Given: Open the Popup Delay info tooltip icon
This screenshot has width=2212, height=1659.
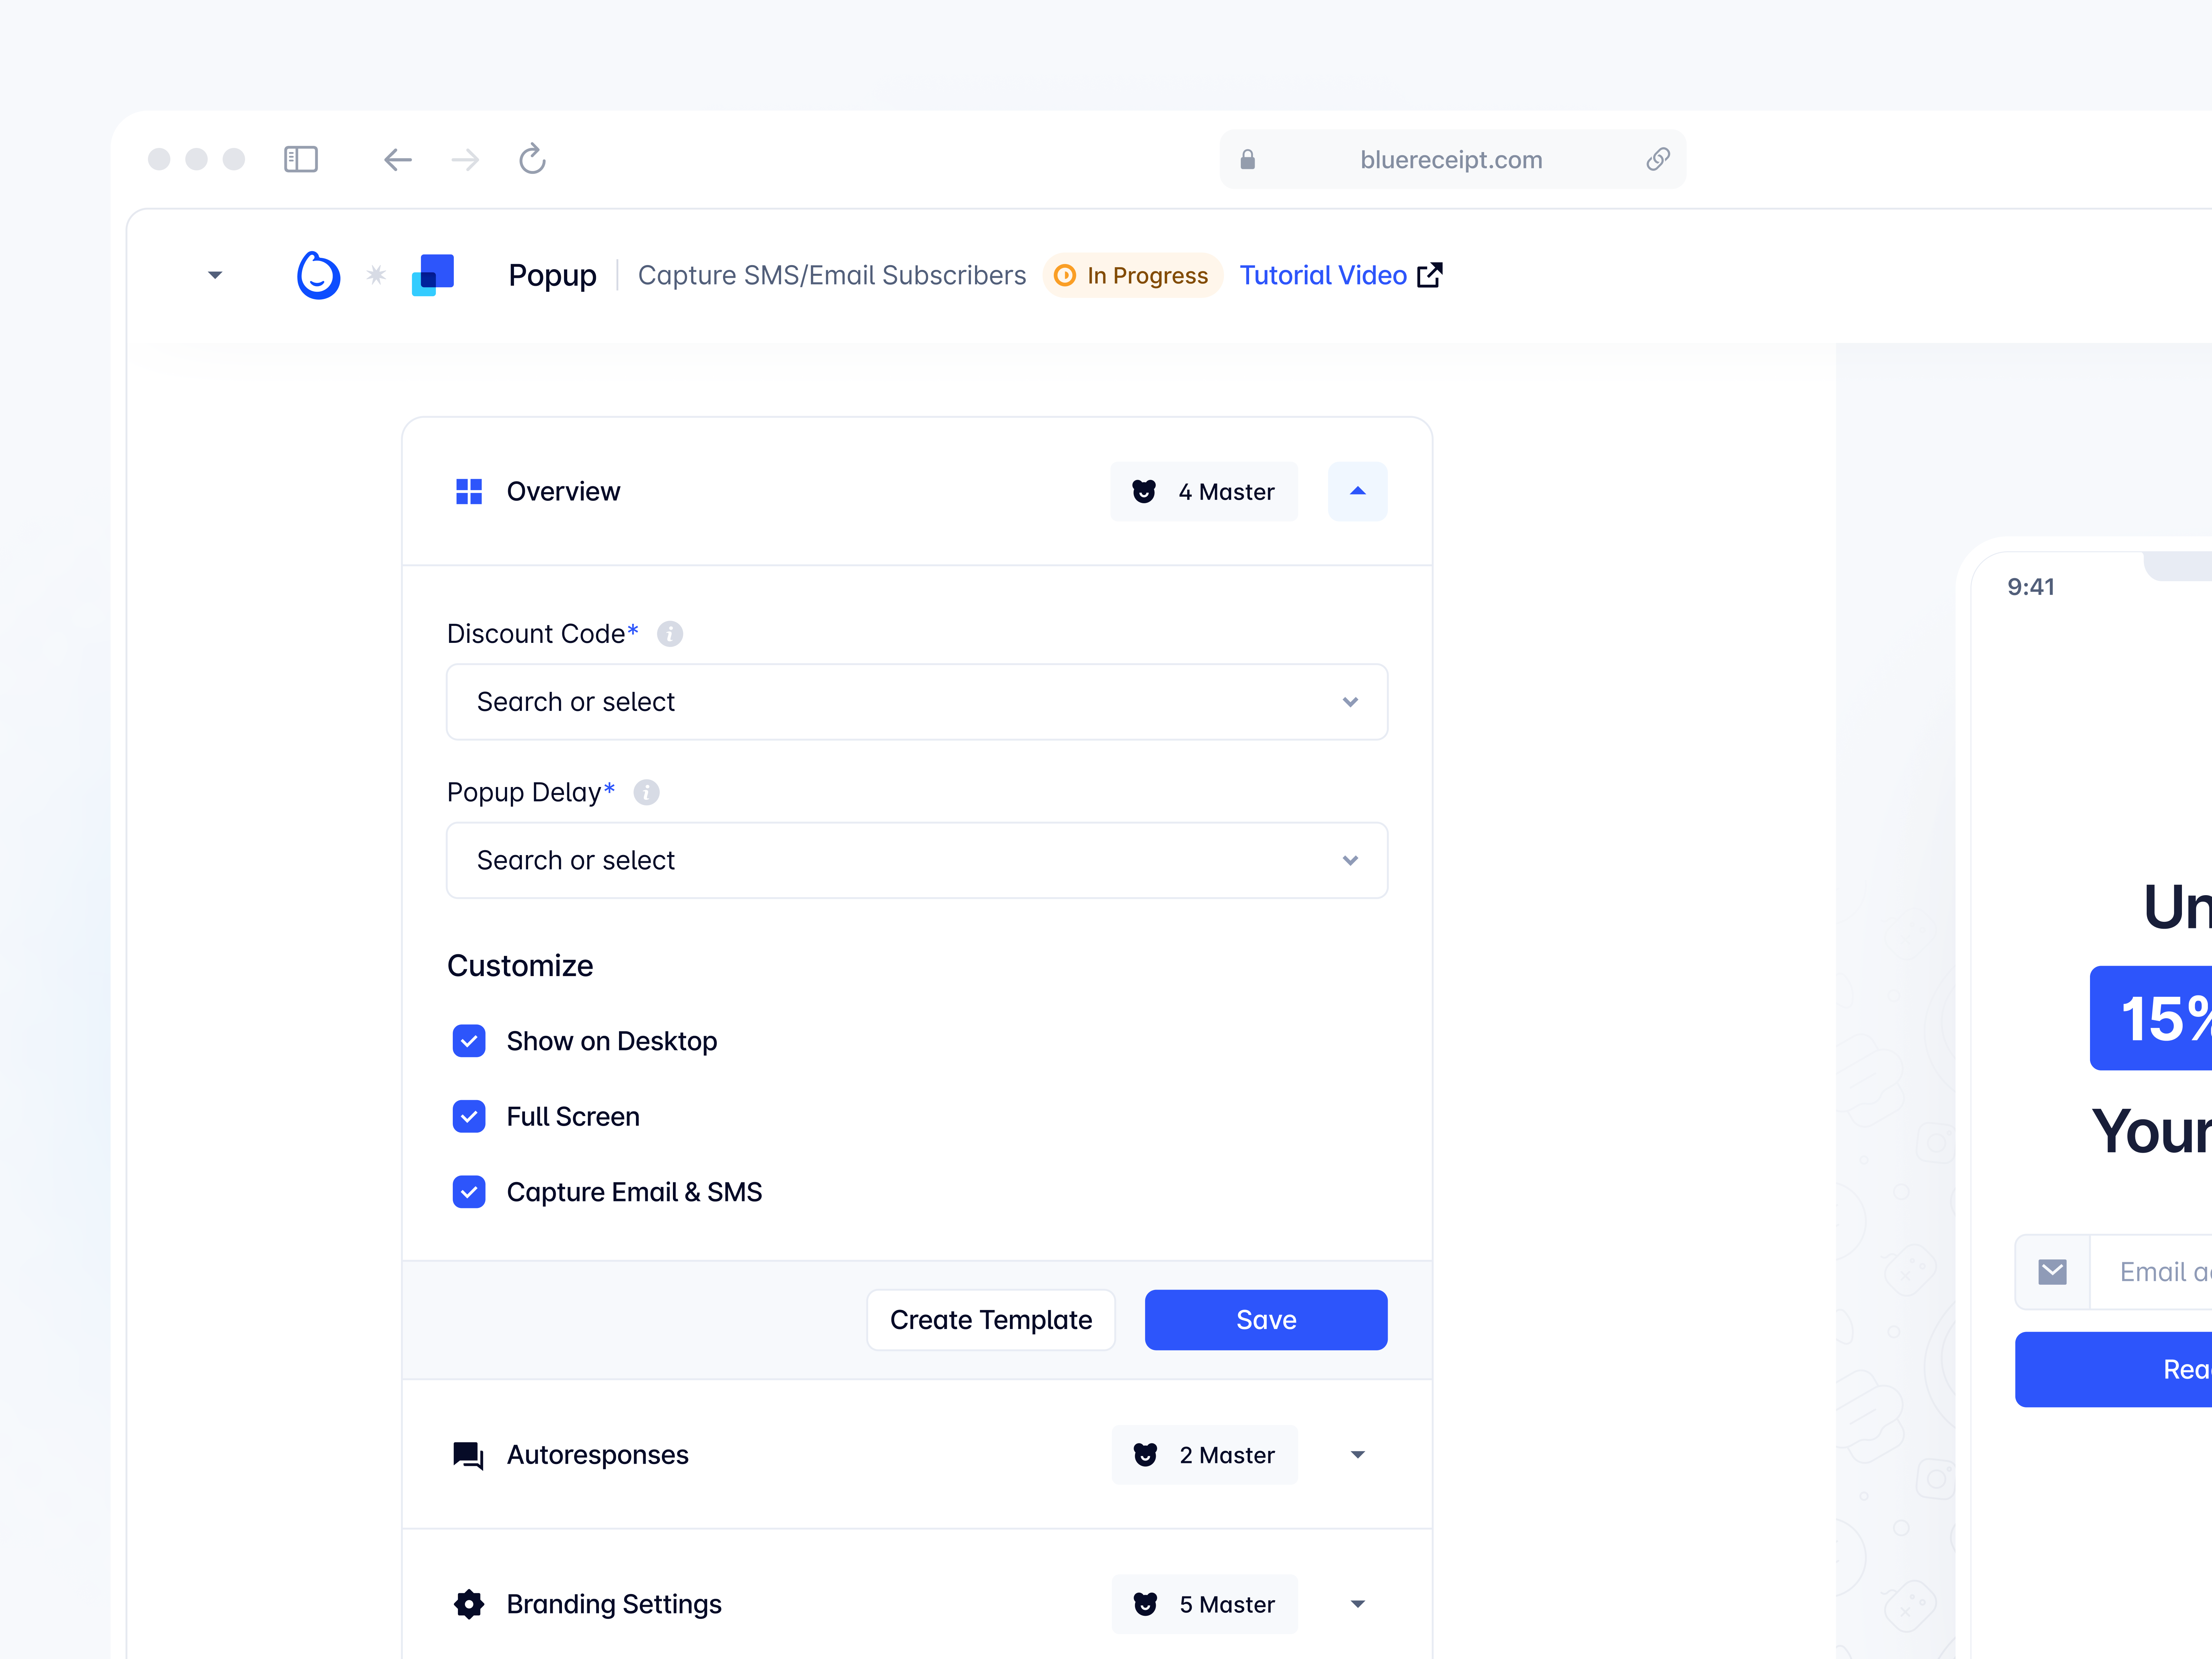Looking at the screenshot, I should [x=646, y=793].
